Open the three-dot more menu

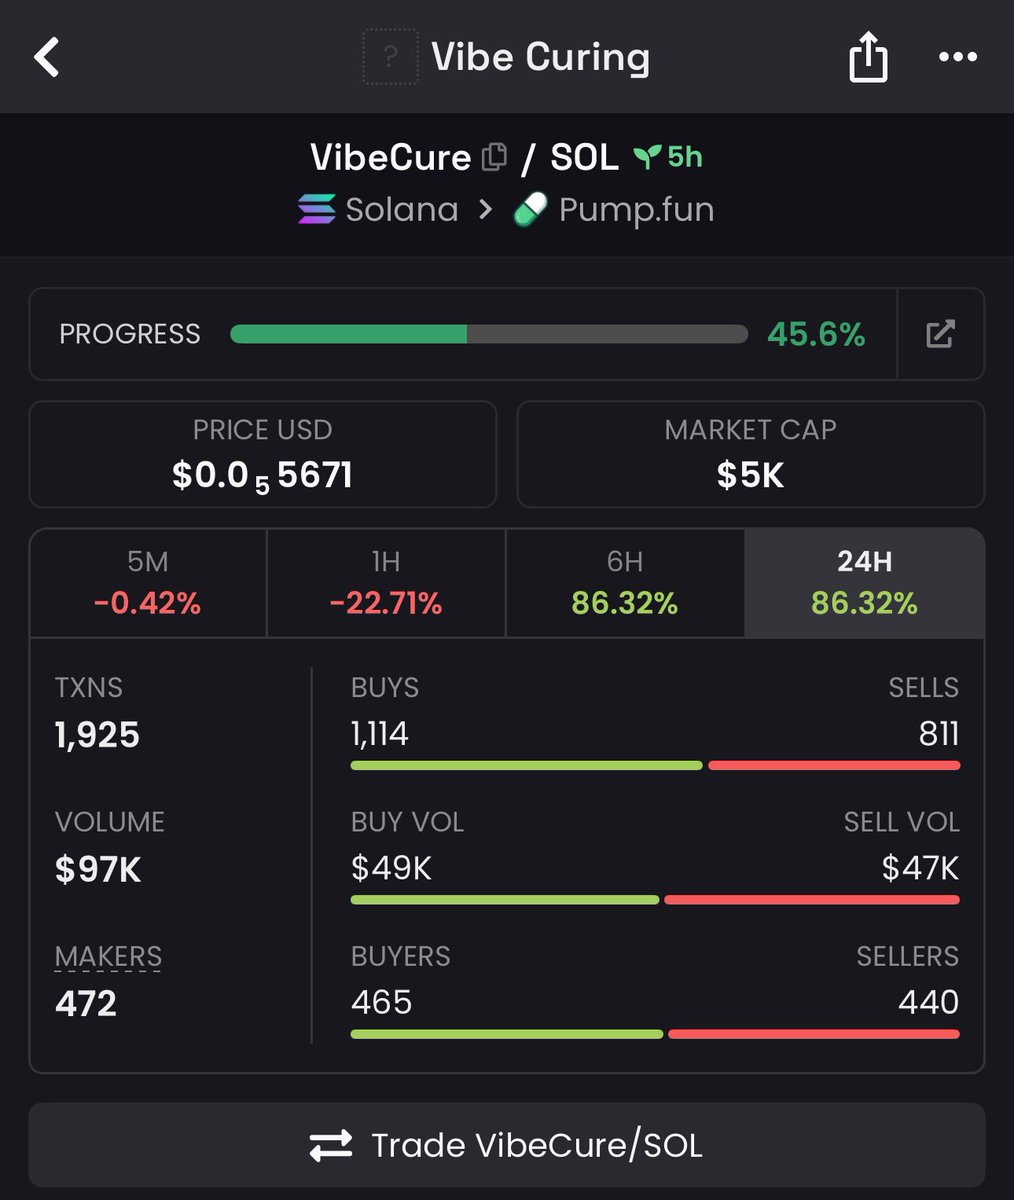click(x=958, y=57)
